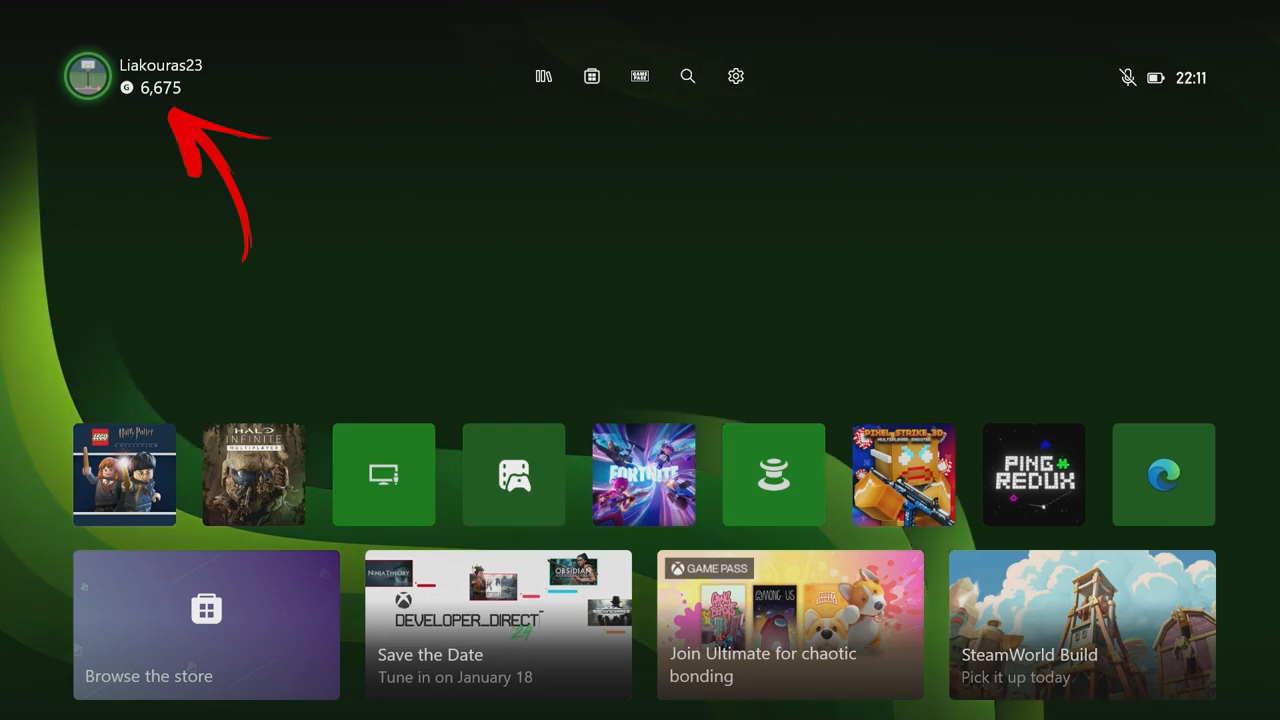Click the controller battery indicator
The height and width of the screenshot is (720, 1280).
1156,78
